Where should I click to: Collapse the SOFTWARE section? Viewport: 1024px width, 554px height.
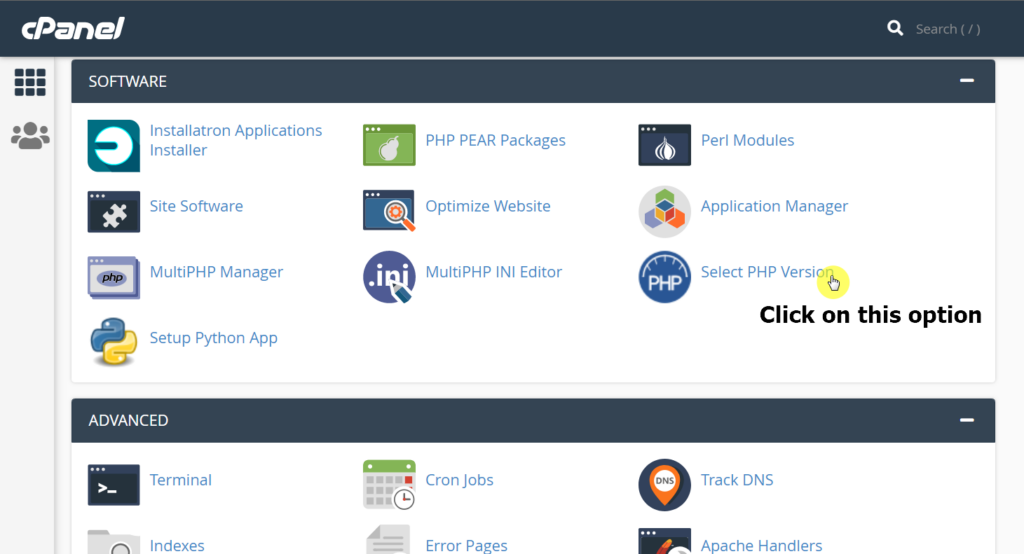[967, 80]
